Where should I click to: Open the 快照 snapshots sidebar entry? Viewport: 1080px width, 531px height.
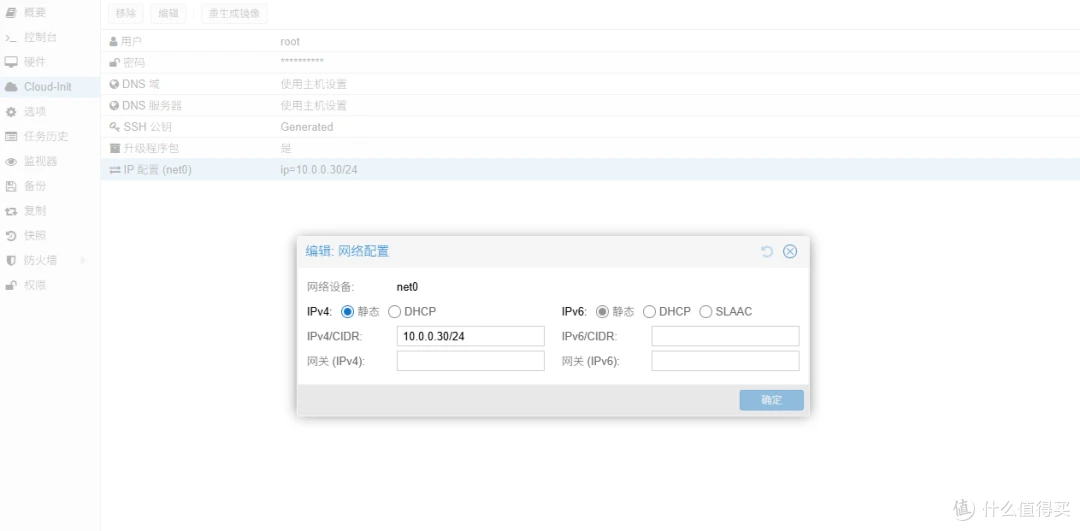click(50, 236)
